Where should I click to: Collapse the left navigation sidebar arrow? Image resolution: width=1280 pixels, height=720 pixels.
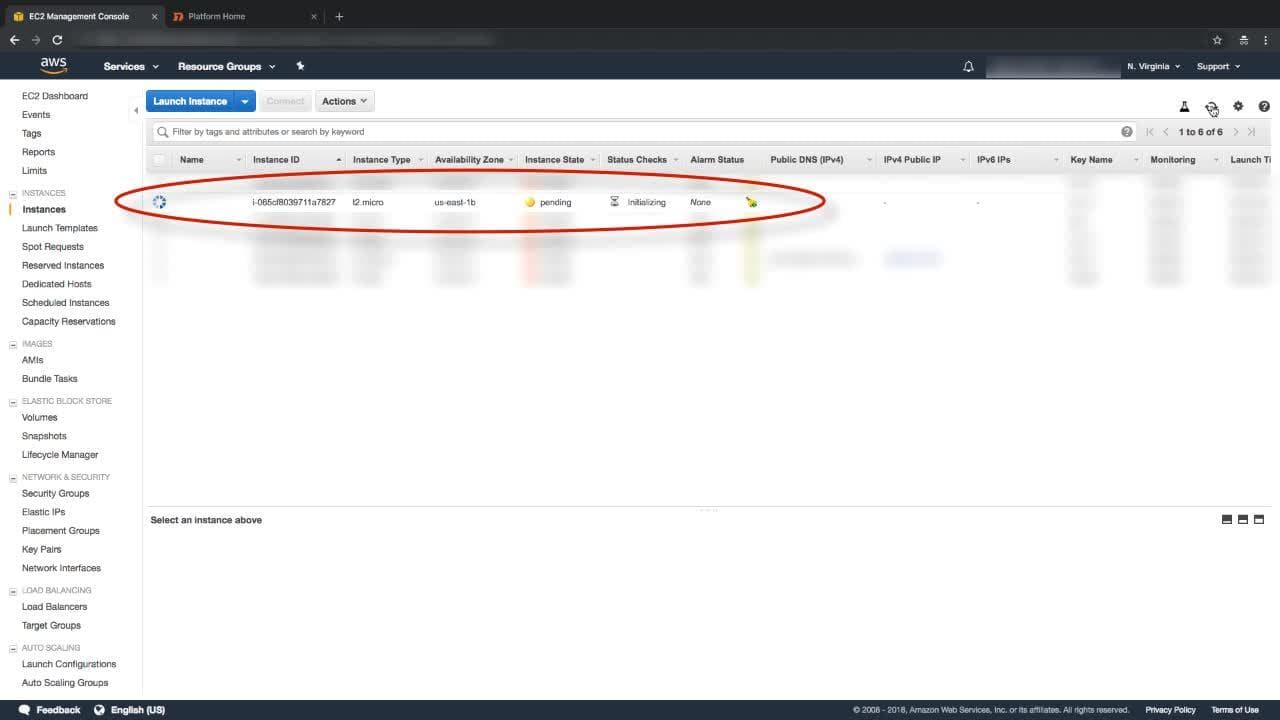tap(136, 110)
